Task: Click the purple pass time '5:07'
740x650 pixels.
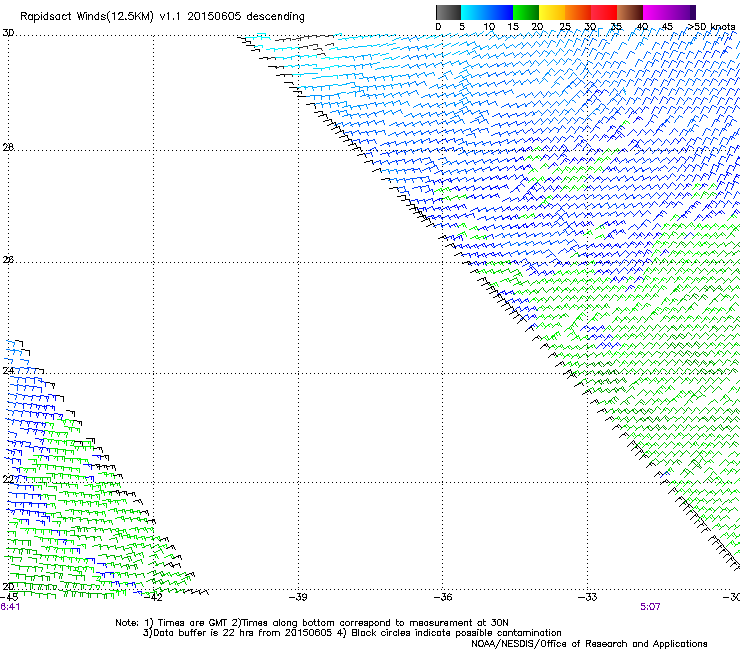Action: point(650,607)
